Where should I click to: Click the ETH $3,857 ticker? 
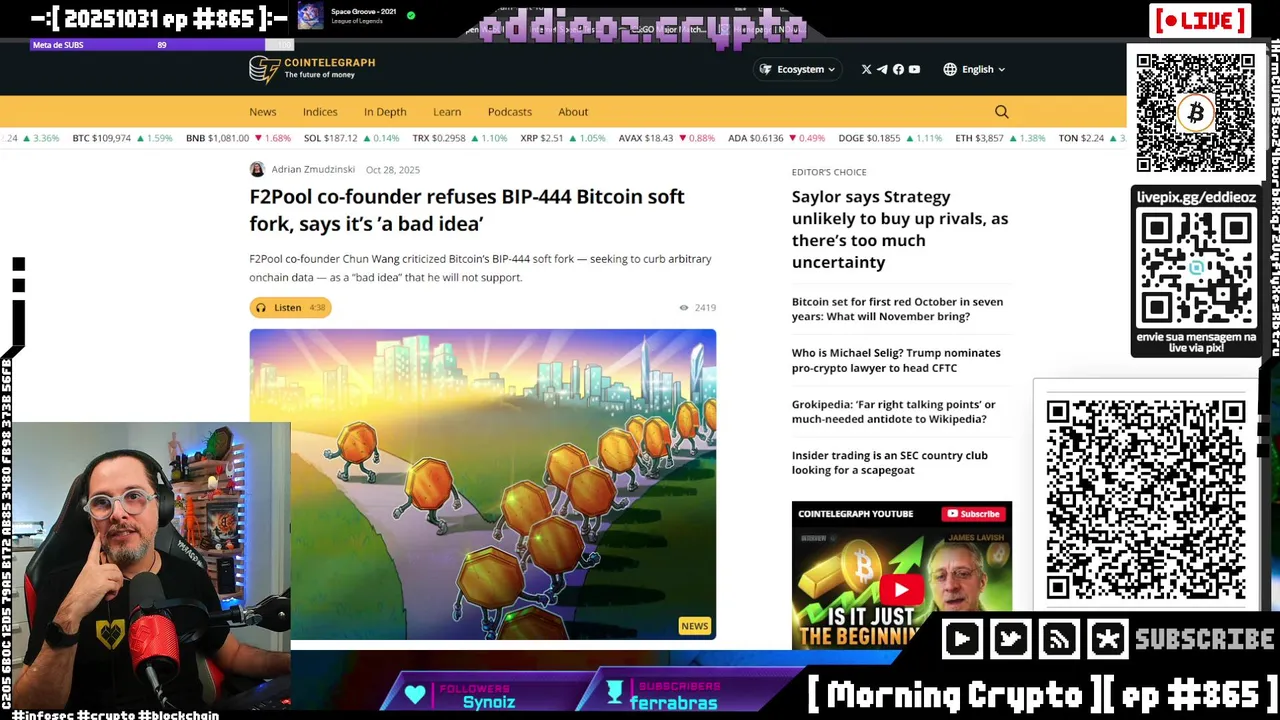point(1000,138)
